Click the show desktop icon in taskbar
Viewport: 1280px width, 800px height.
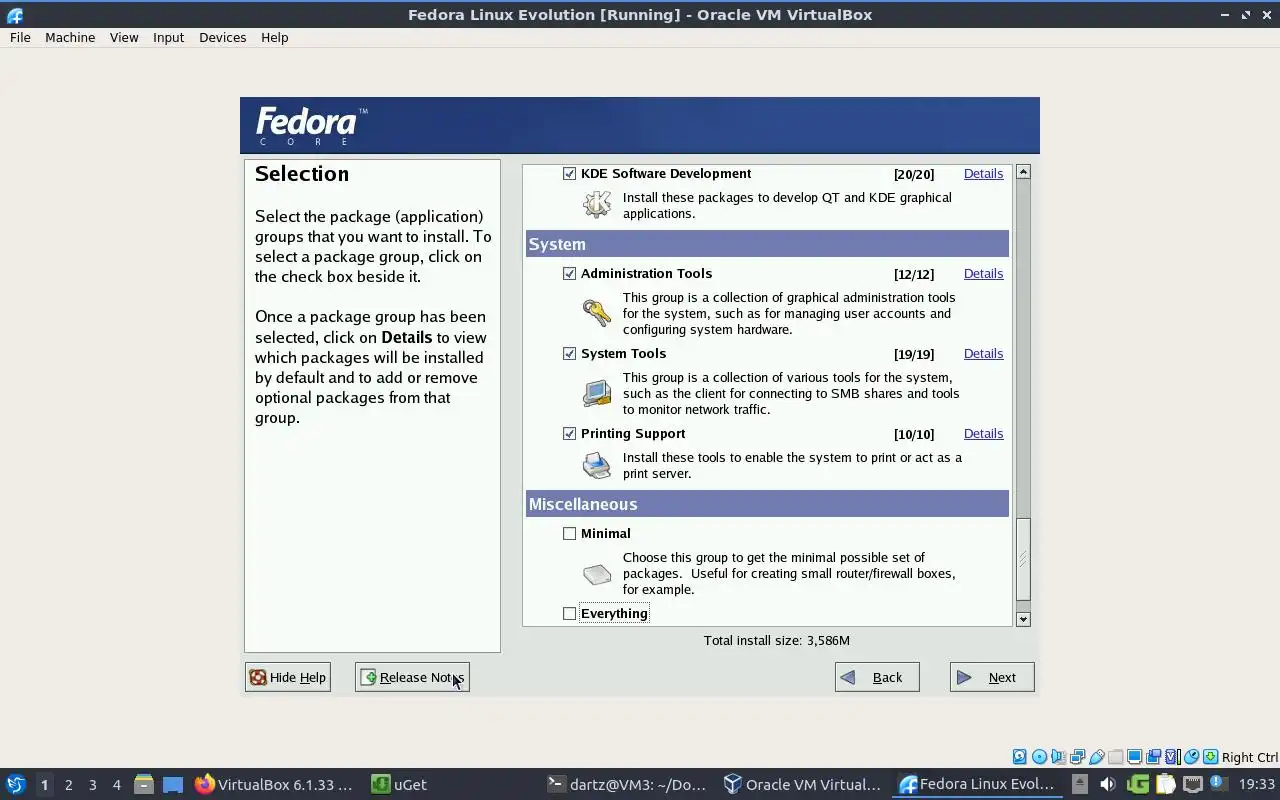[x=173, y=784]
